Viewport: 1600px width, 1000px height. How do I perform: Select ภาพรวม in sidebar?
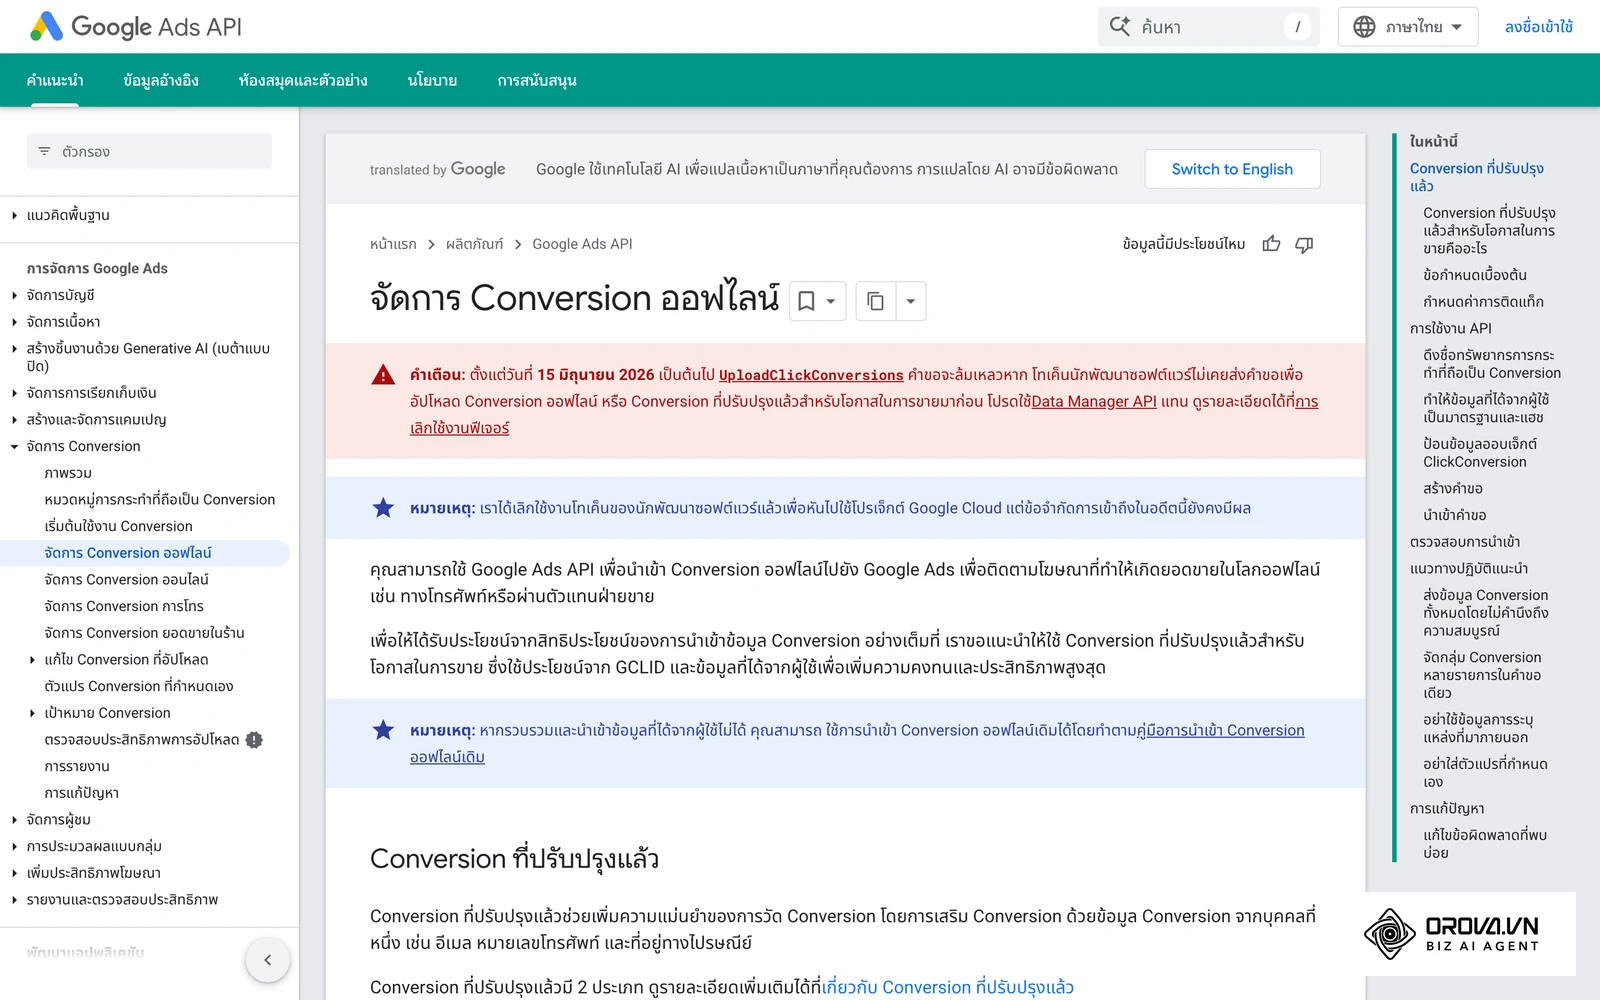68,473
